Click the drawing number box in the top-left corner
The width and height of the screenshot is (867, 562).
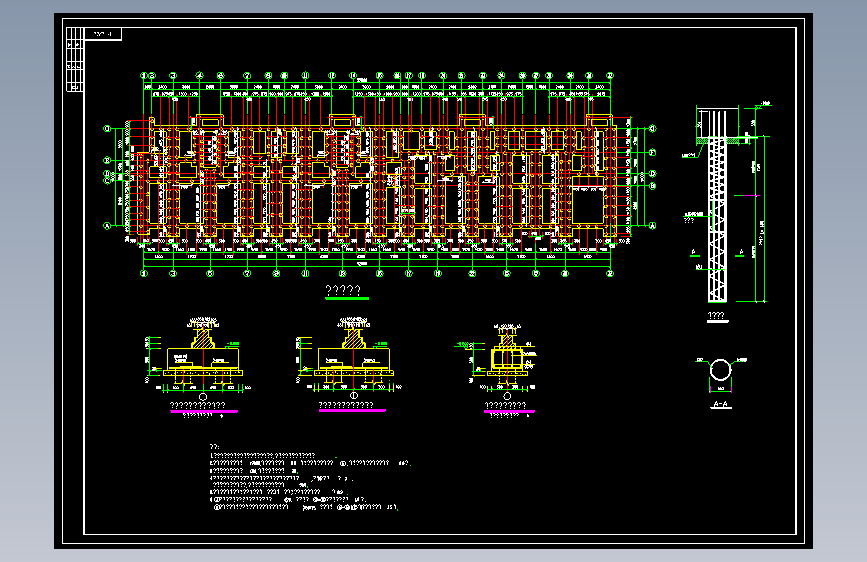coord(103,34)
